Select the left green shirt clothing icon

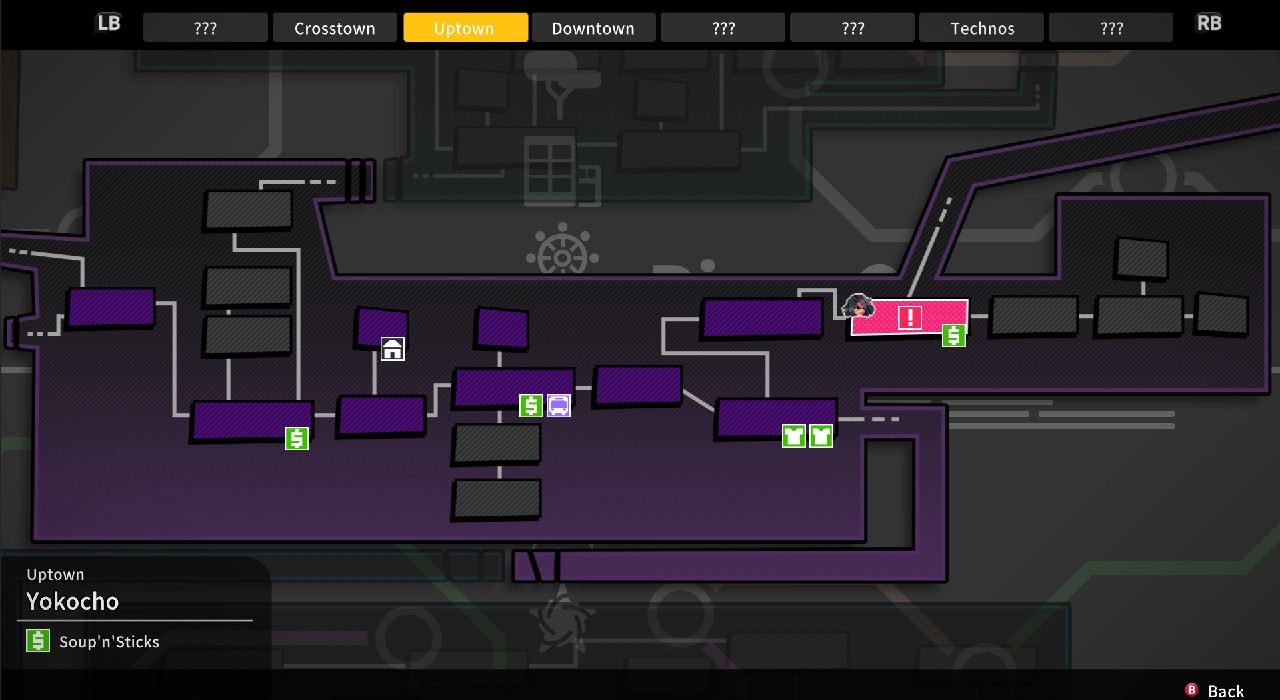click(794, 435)
